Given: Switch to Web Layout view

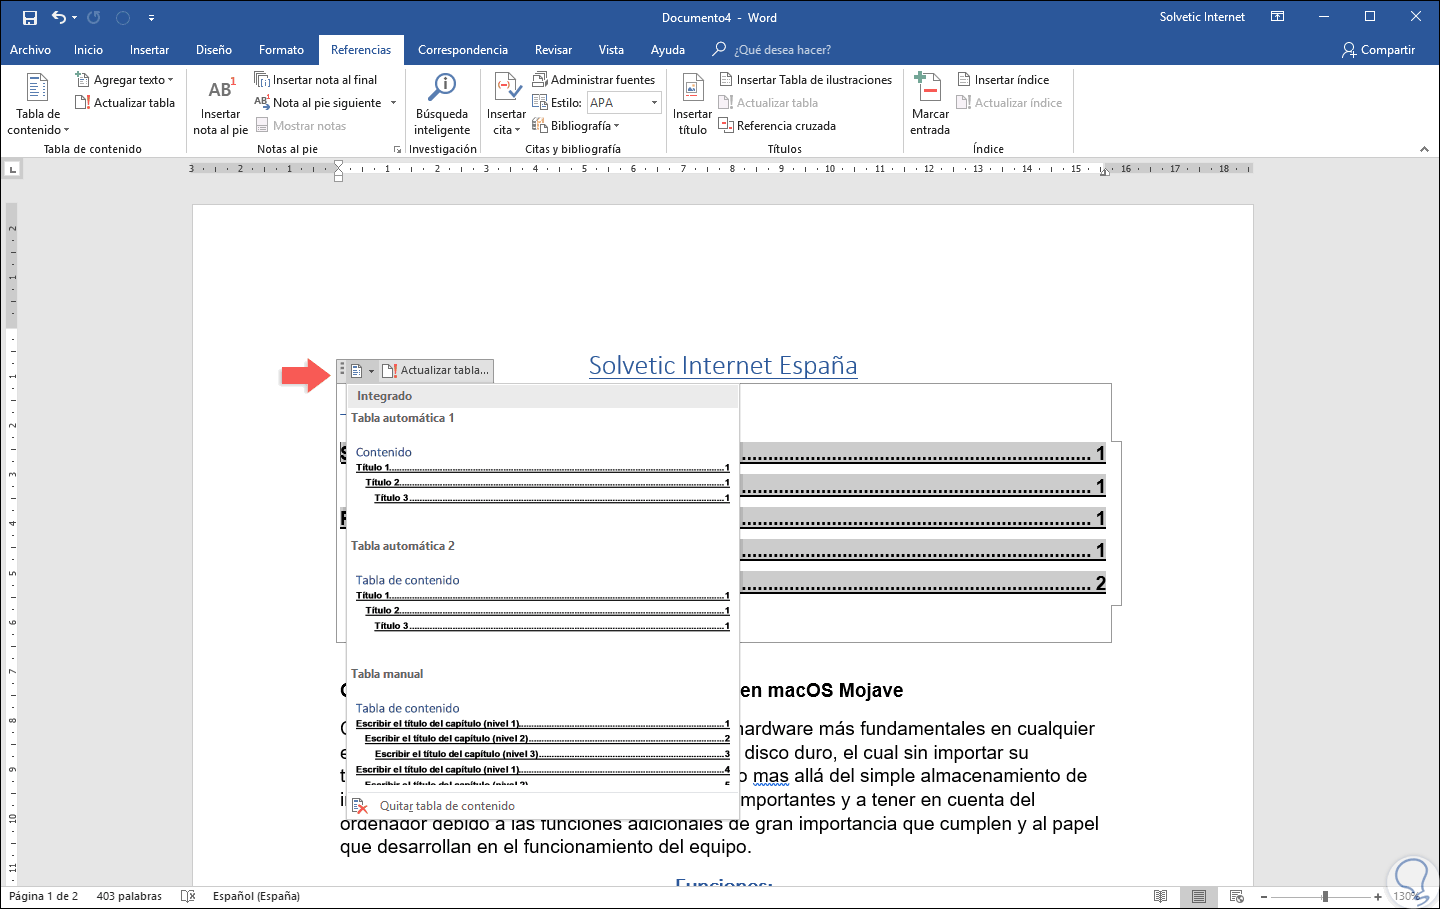Looking at the screenshot, I should (x=1236, y=897).
